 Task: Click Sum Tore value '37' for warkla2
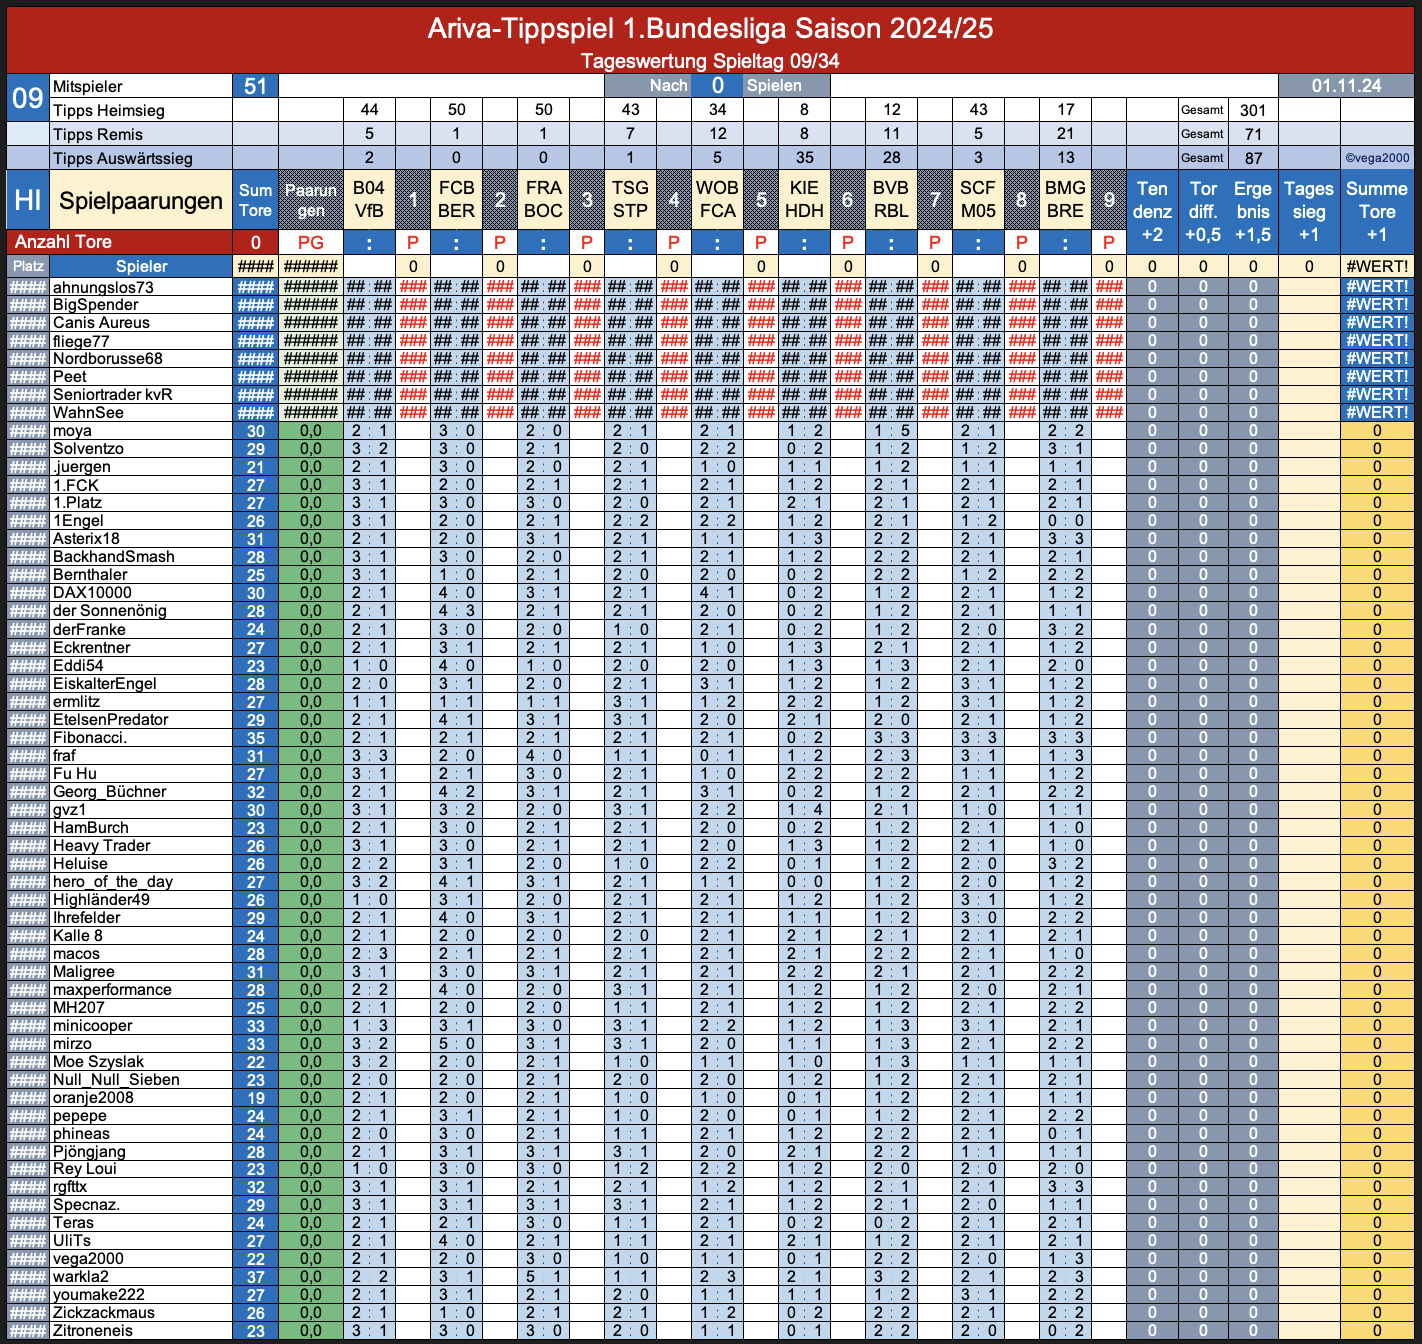coord(255,1277)
